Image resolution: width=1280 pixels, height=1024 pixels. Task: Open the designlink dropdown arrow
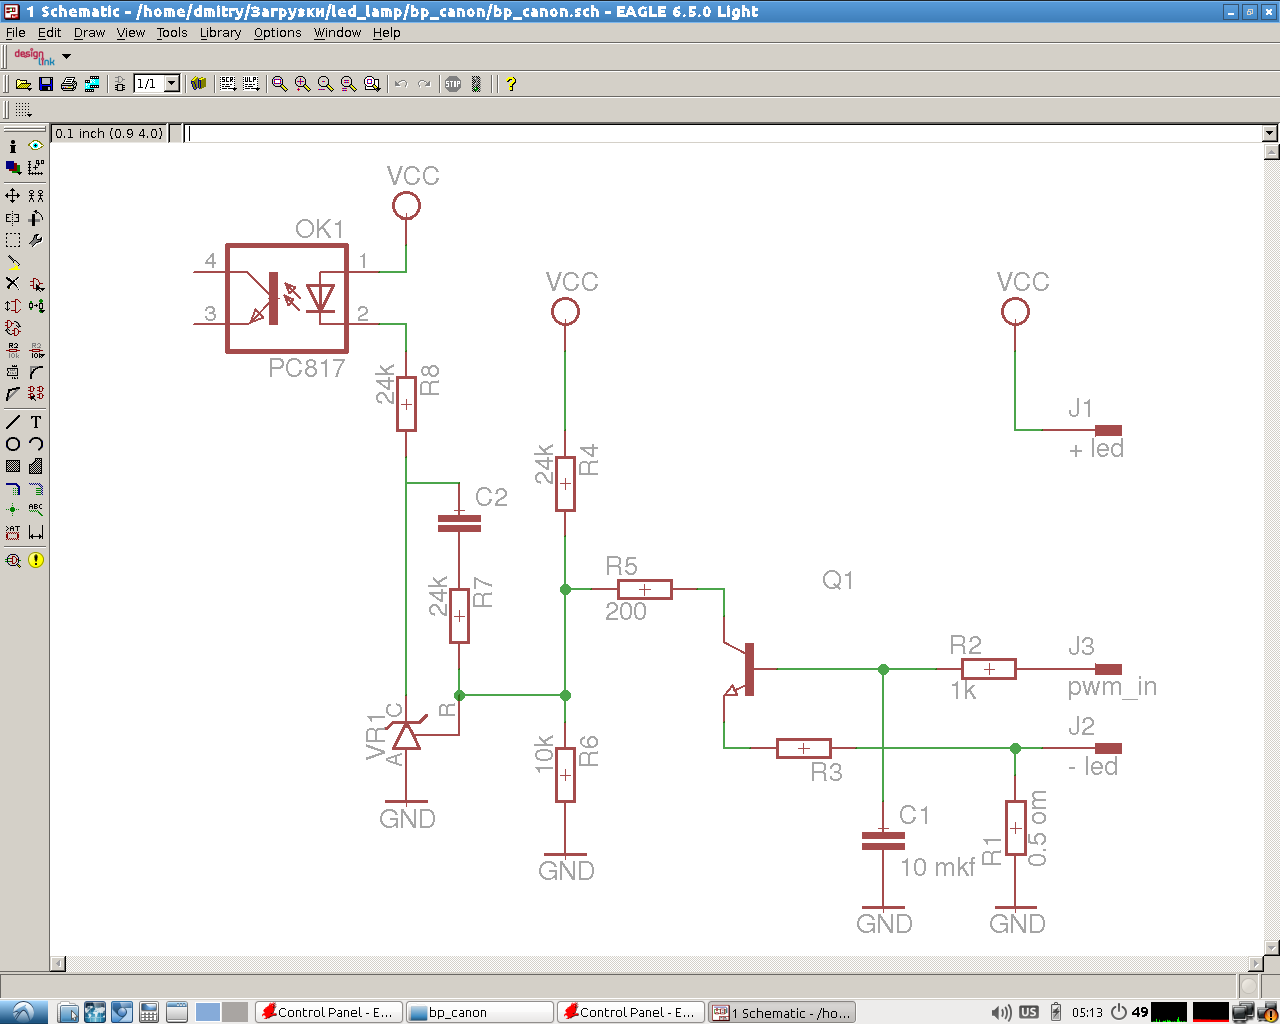tap(67, 57)
